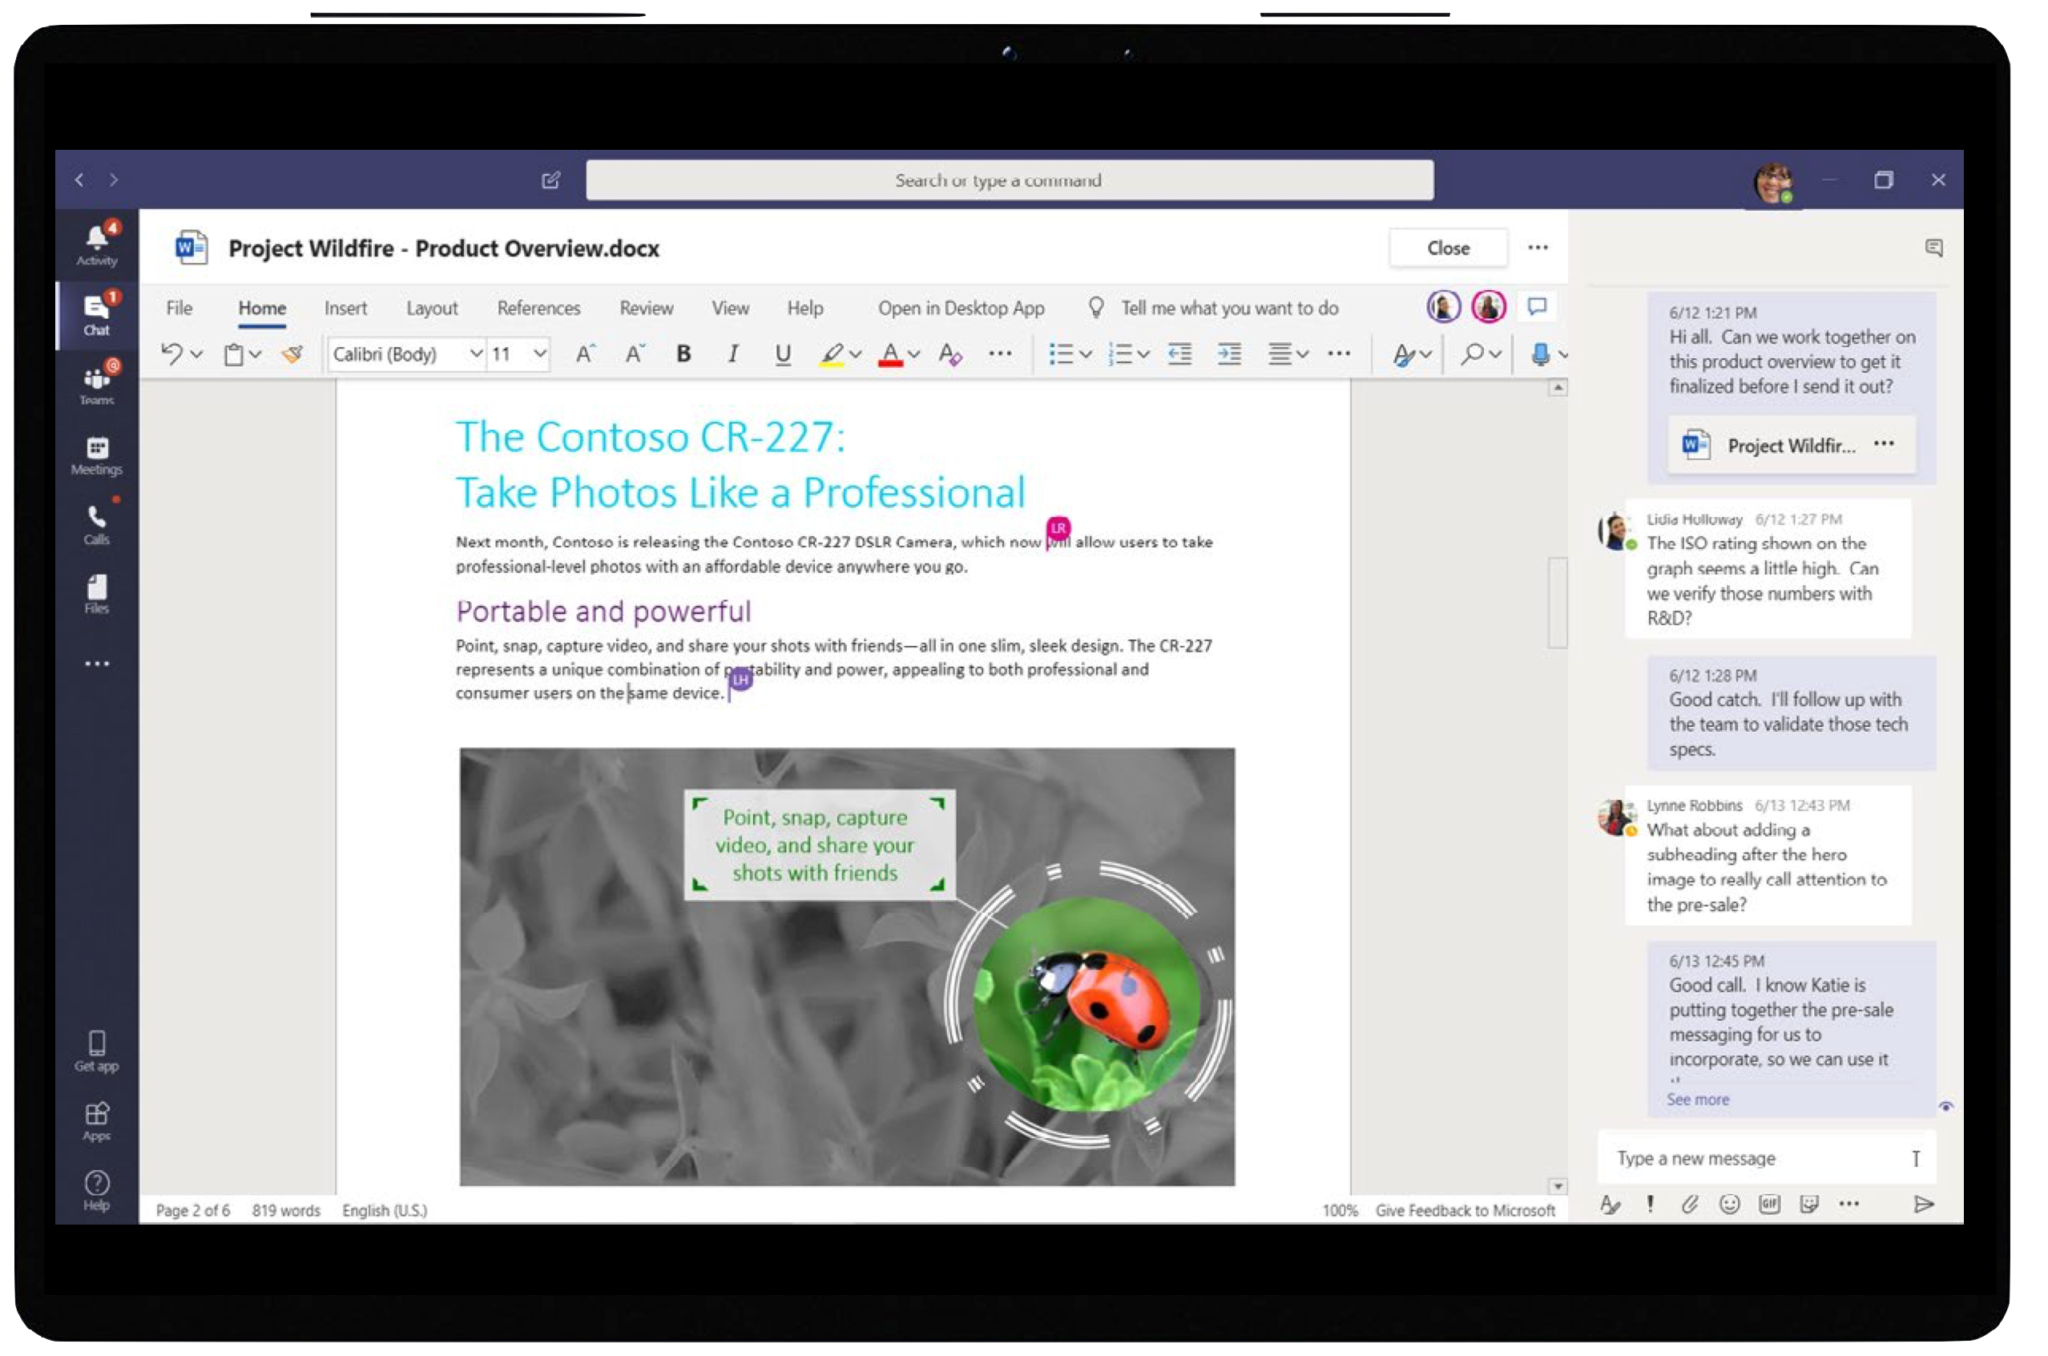The width and height of the screenshot is (2048, 1356).
Task: Insert an emoji in the message
Action: point(1730,1204)
